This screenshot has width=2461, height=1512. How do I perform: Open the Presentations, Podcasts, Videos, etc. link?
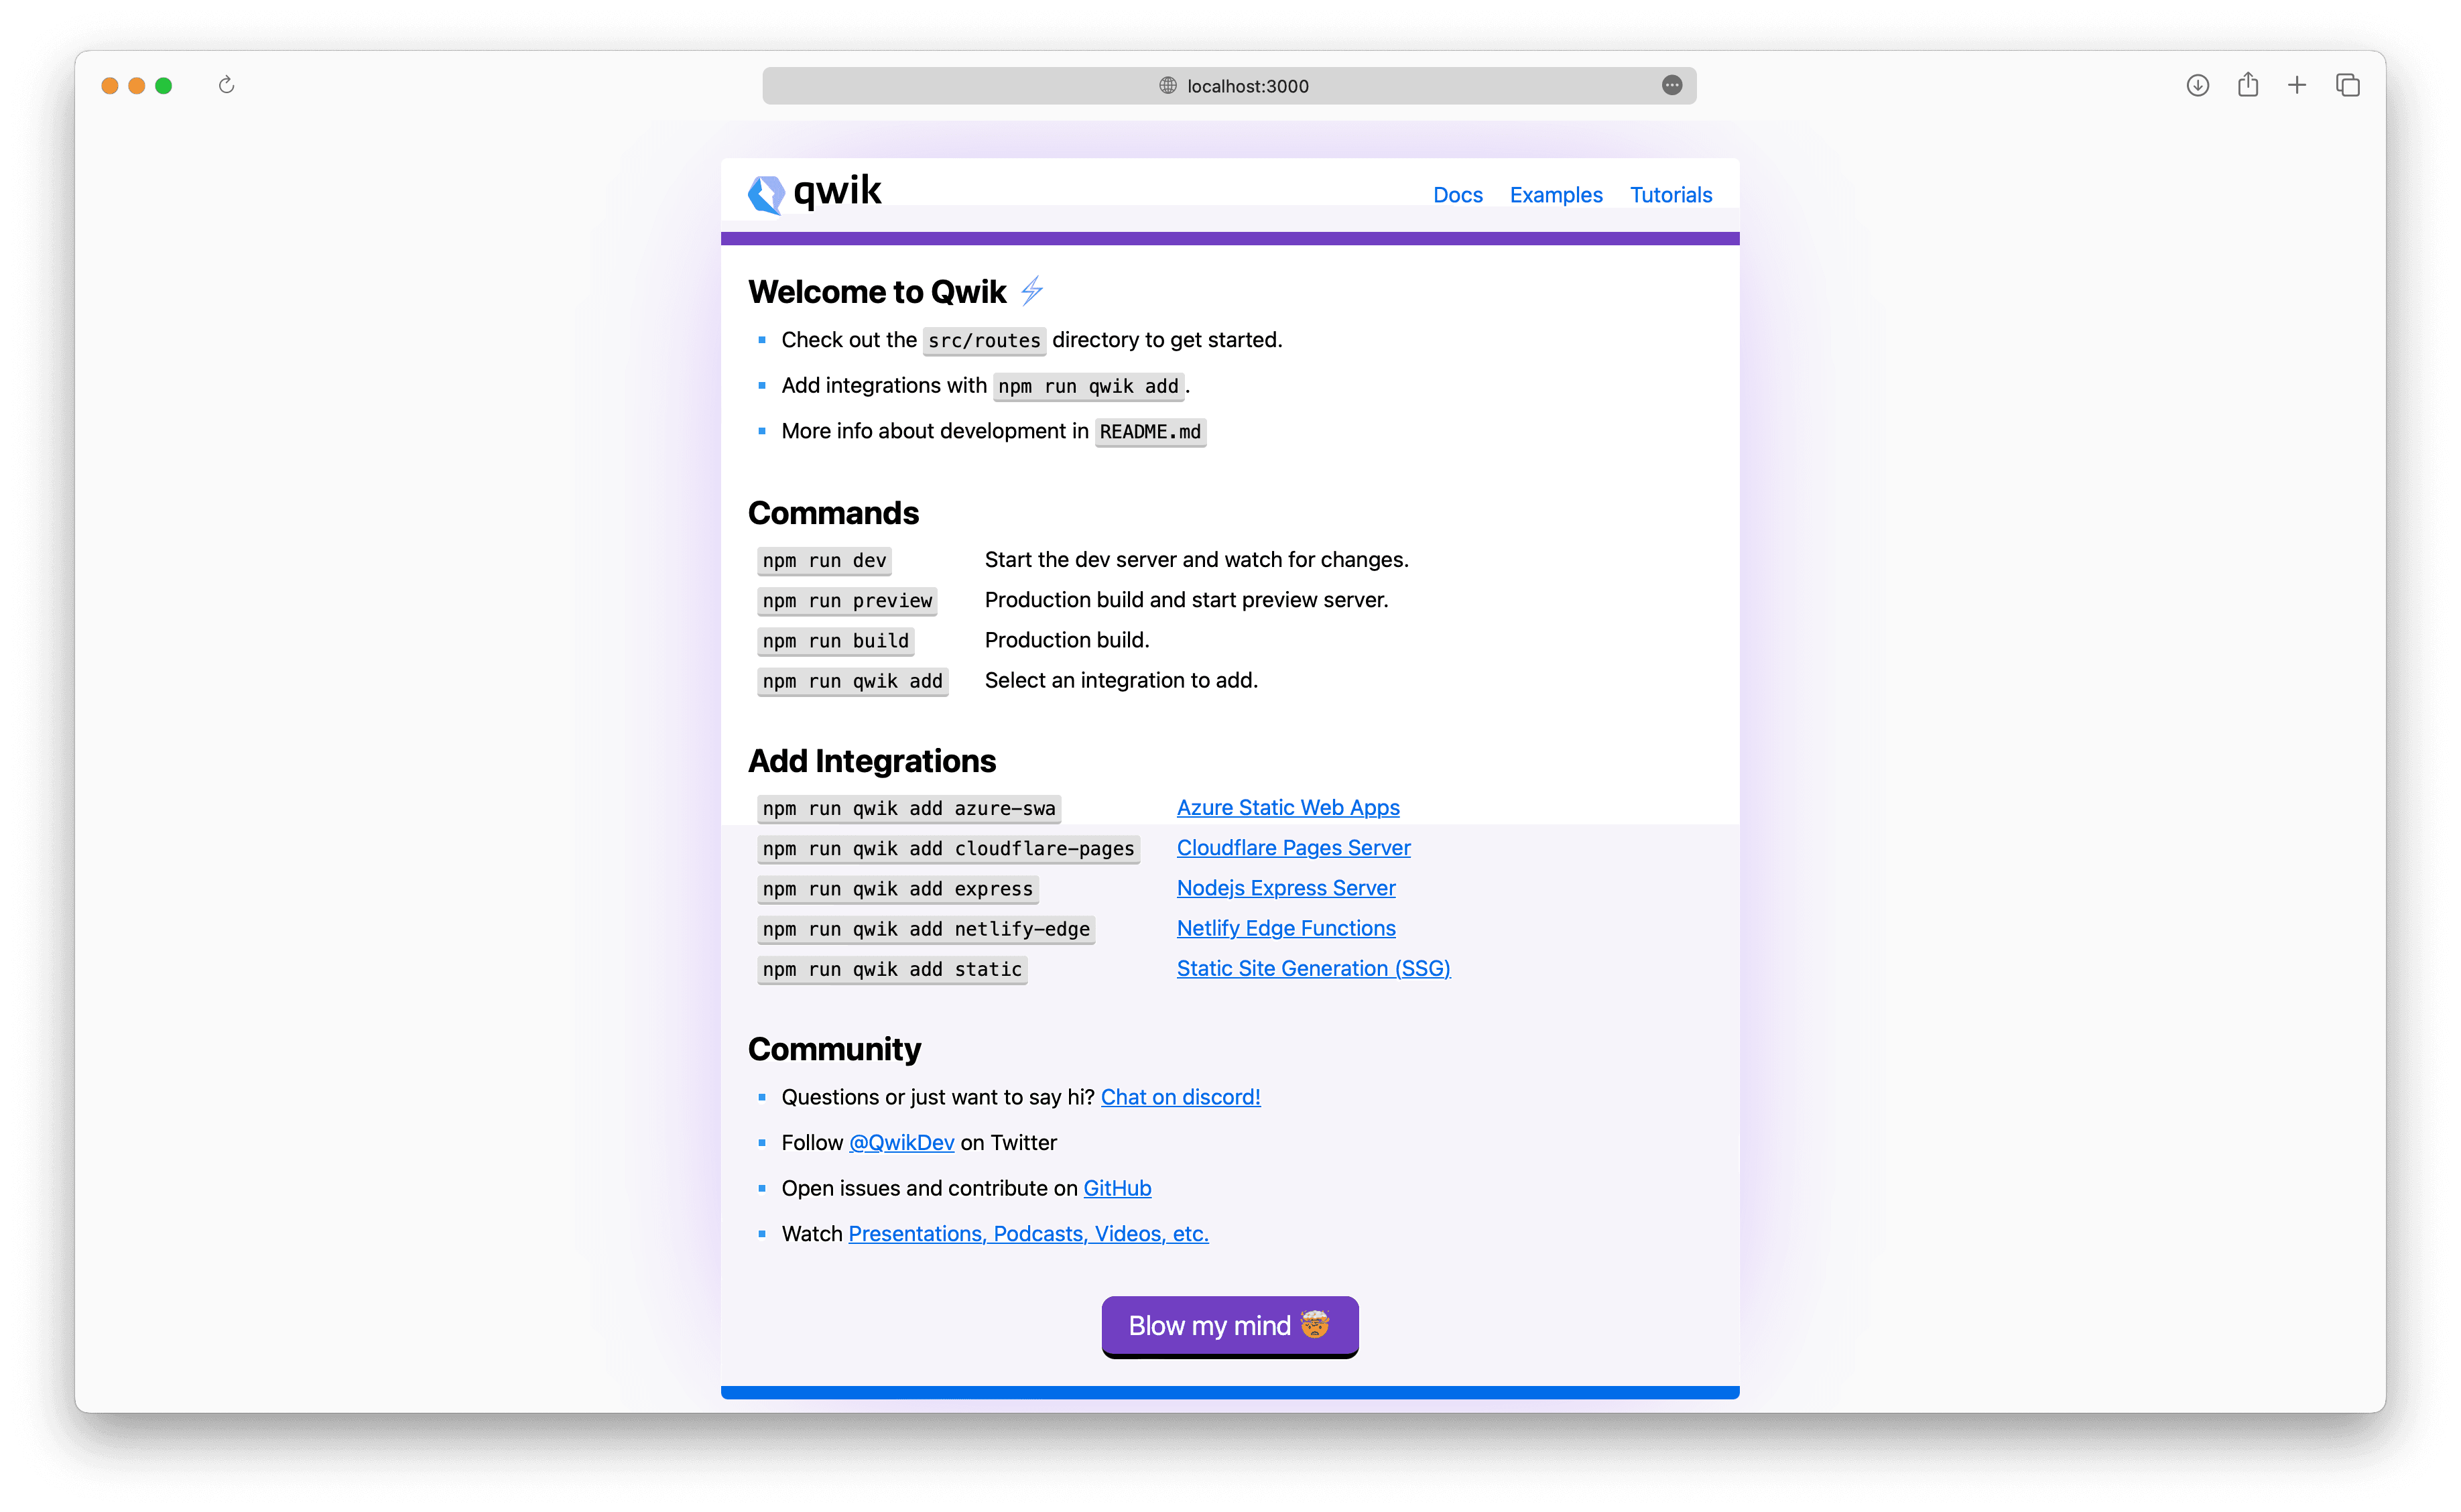click(1028, 1234)
